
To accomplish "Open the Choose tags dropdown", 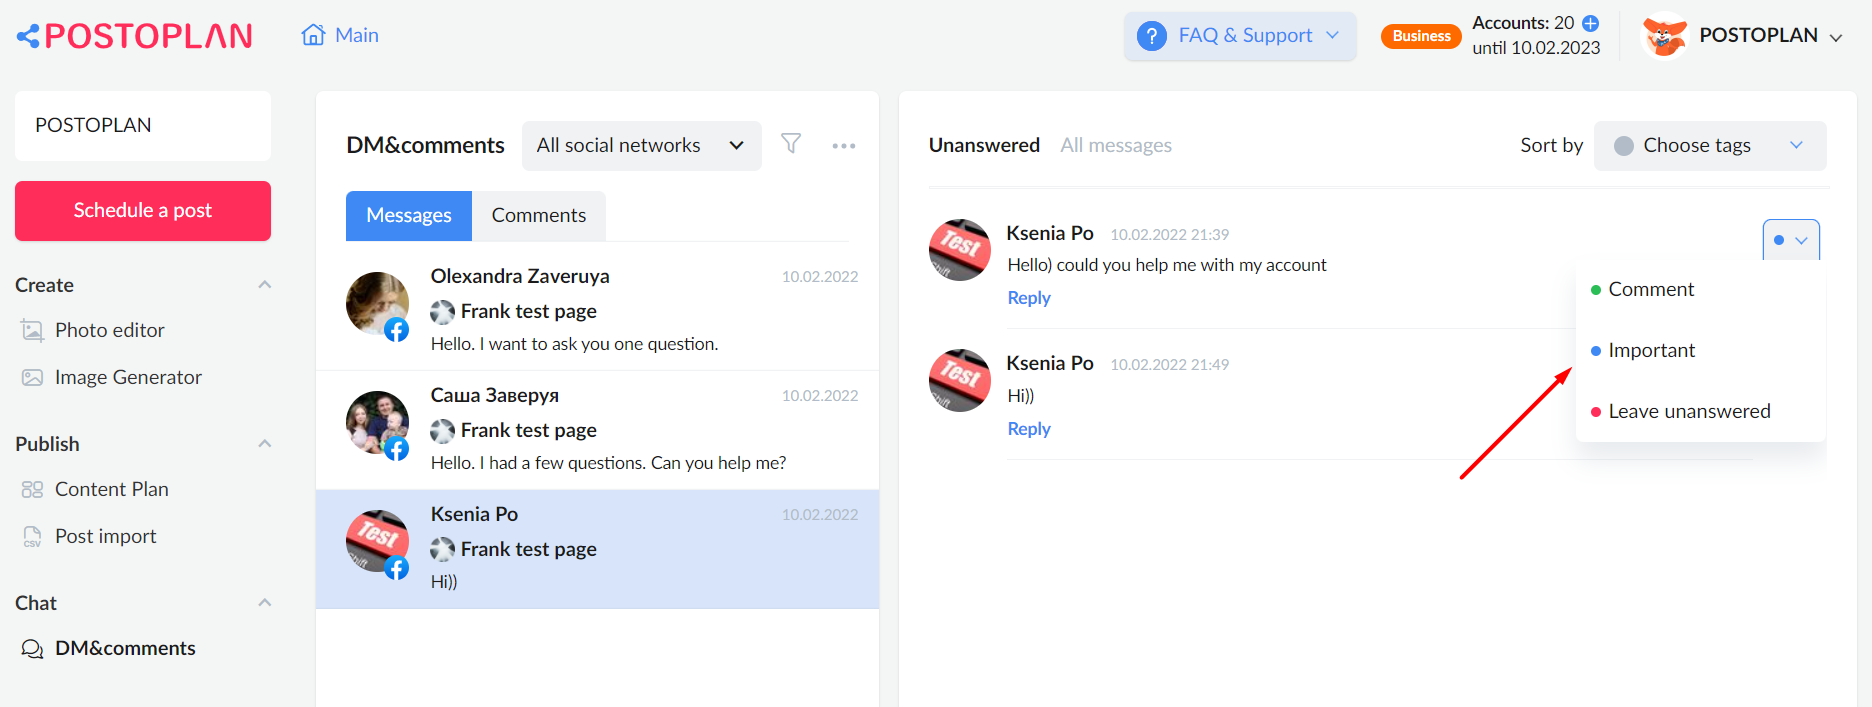I will (x=1710, y=146).
